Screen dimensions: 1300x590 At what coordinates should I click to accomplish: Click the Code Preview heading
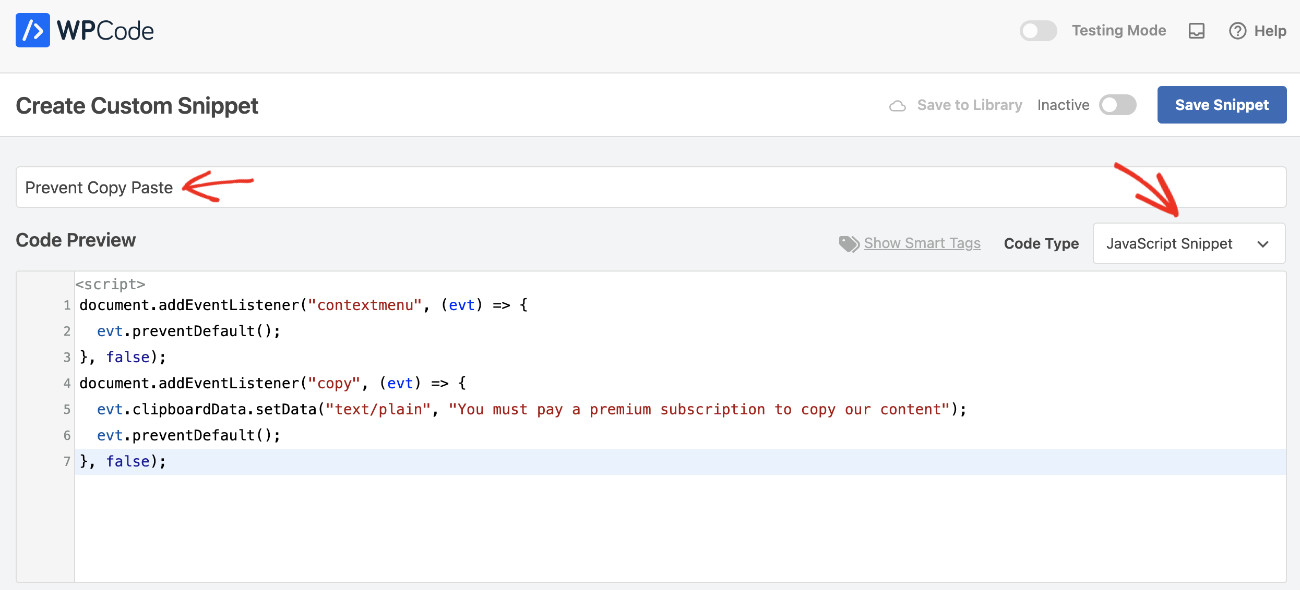point(76,240)
